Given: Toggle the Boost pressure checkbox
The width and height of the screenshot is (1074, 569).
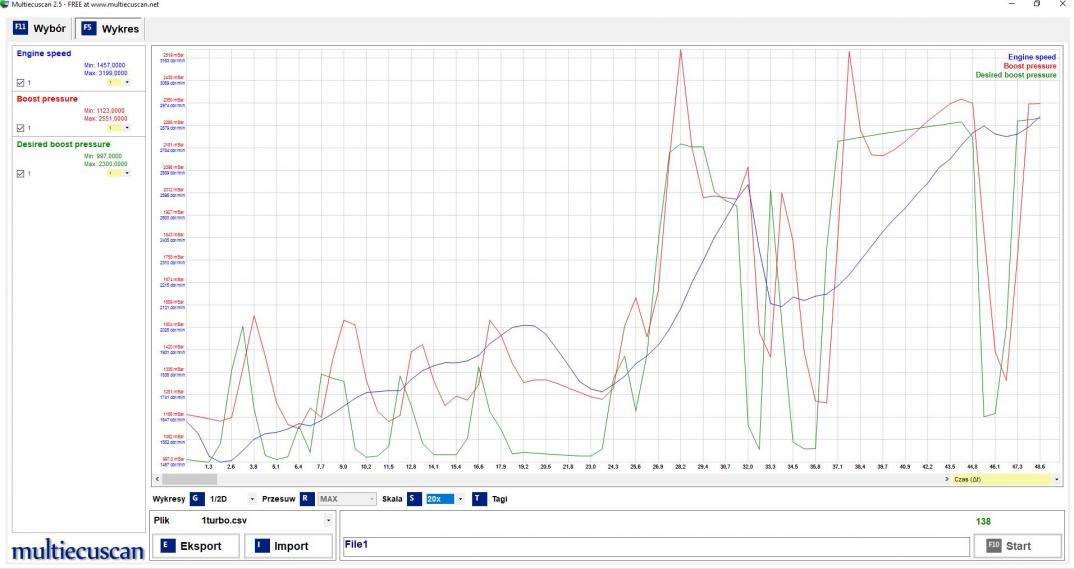Looking at the screenshot, I should pyautogui.click(x=21, y=128).
